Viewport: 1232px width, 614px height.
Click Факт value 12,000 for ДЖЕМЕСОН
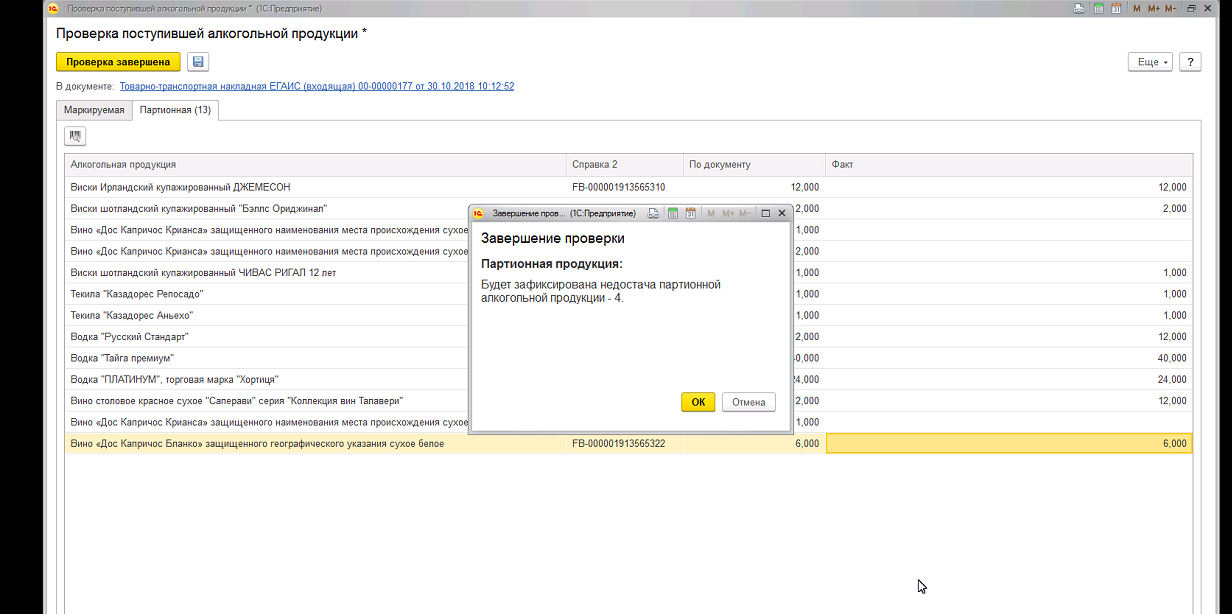click(x=1009, y=187)
